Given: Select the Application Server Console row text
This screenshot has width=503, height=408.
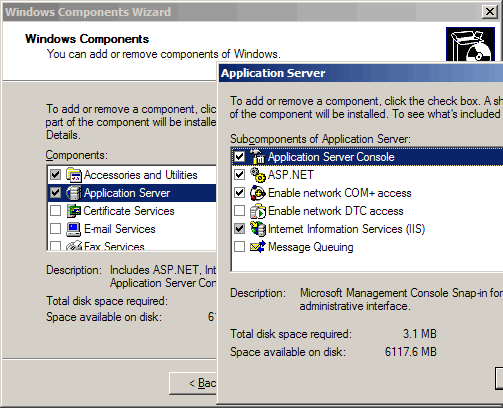Looking at the screenshot, I should [331, 157].
